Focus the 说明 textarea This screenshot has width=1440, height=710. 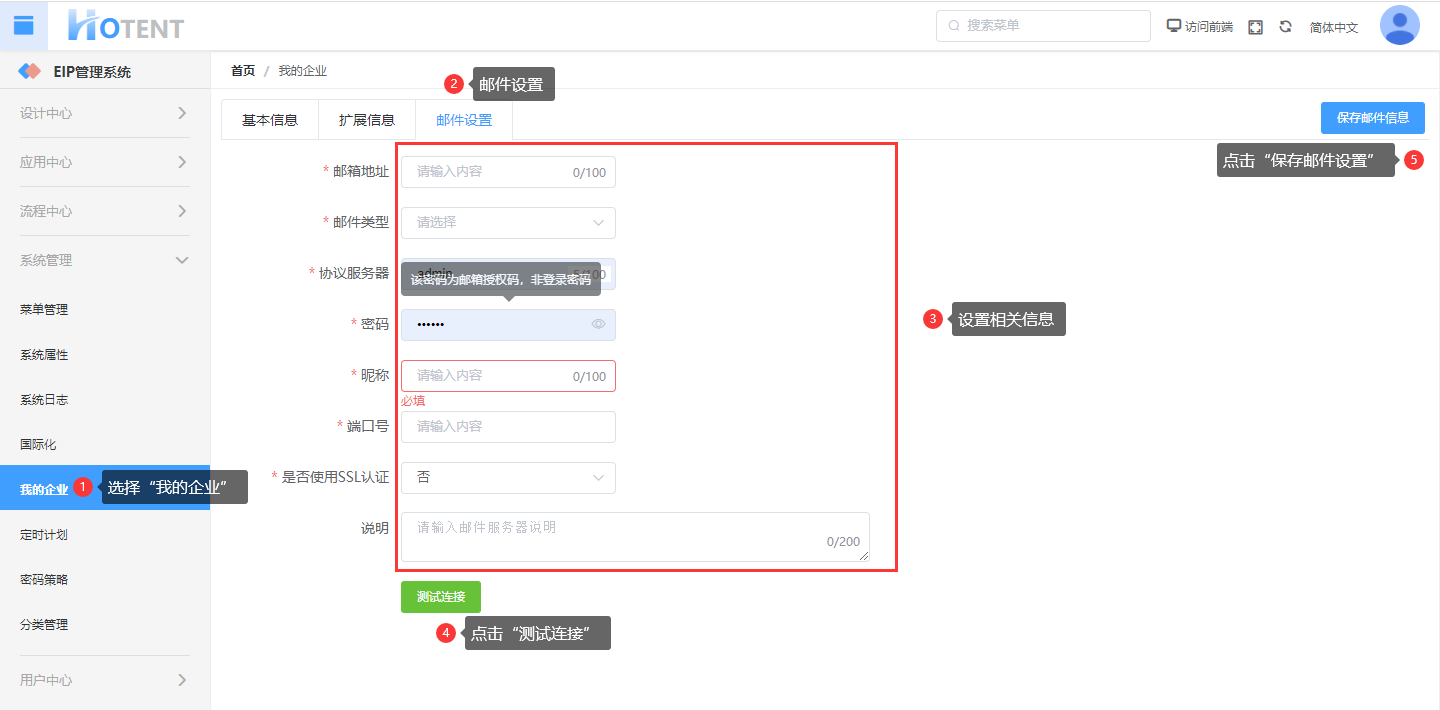point(635,537)
